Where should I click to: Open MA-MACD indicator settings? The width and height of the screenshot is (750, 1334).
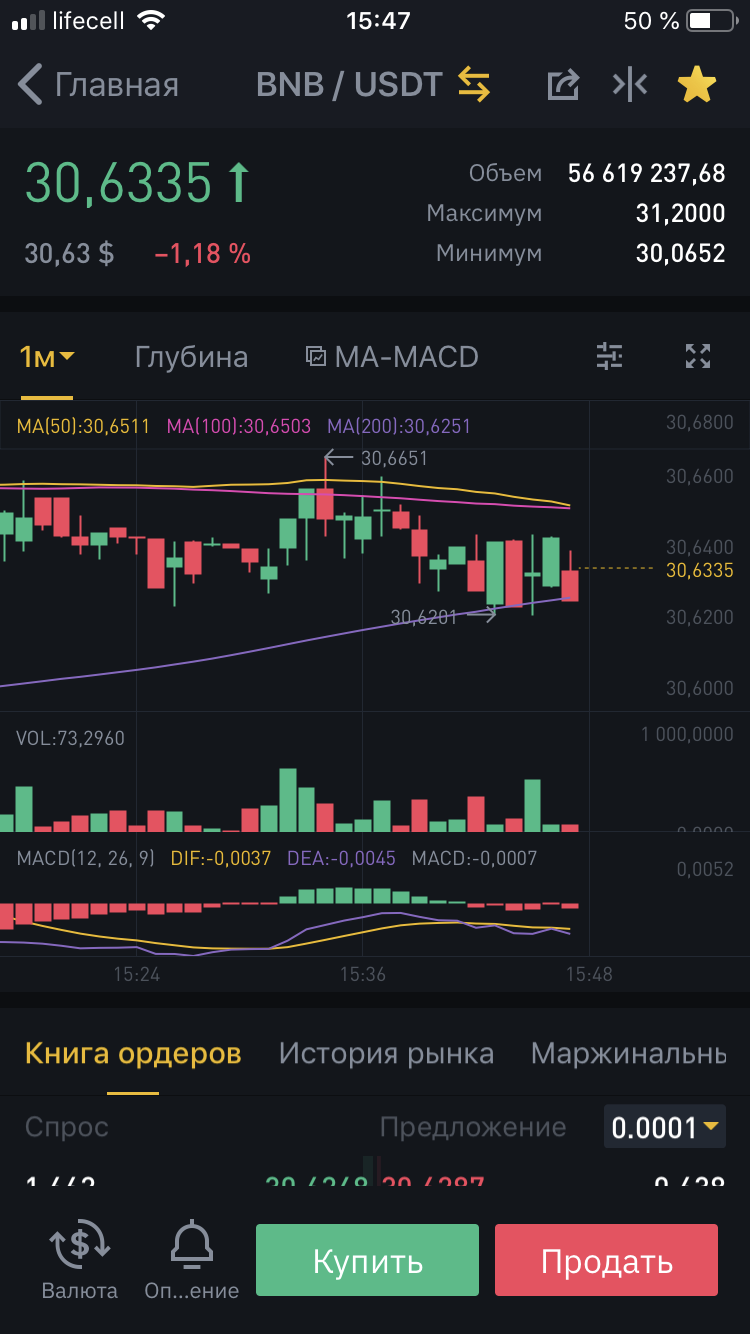pos(392,357)
